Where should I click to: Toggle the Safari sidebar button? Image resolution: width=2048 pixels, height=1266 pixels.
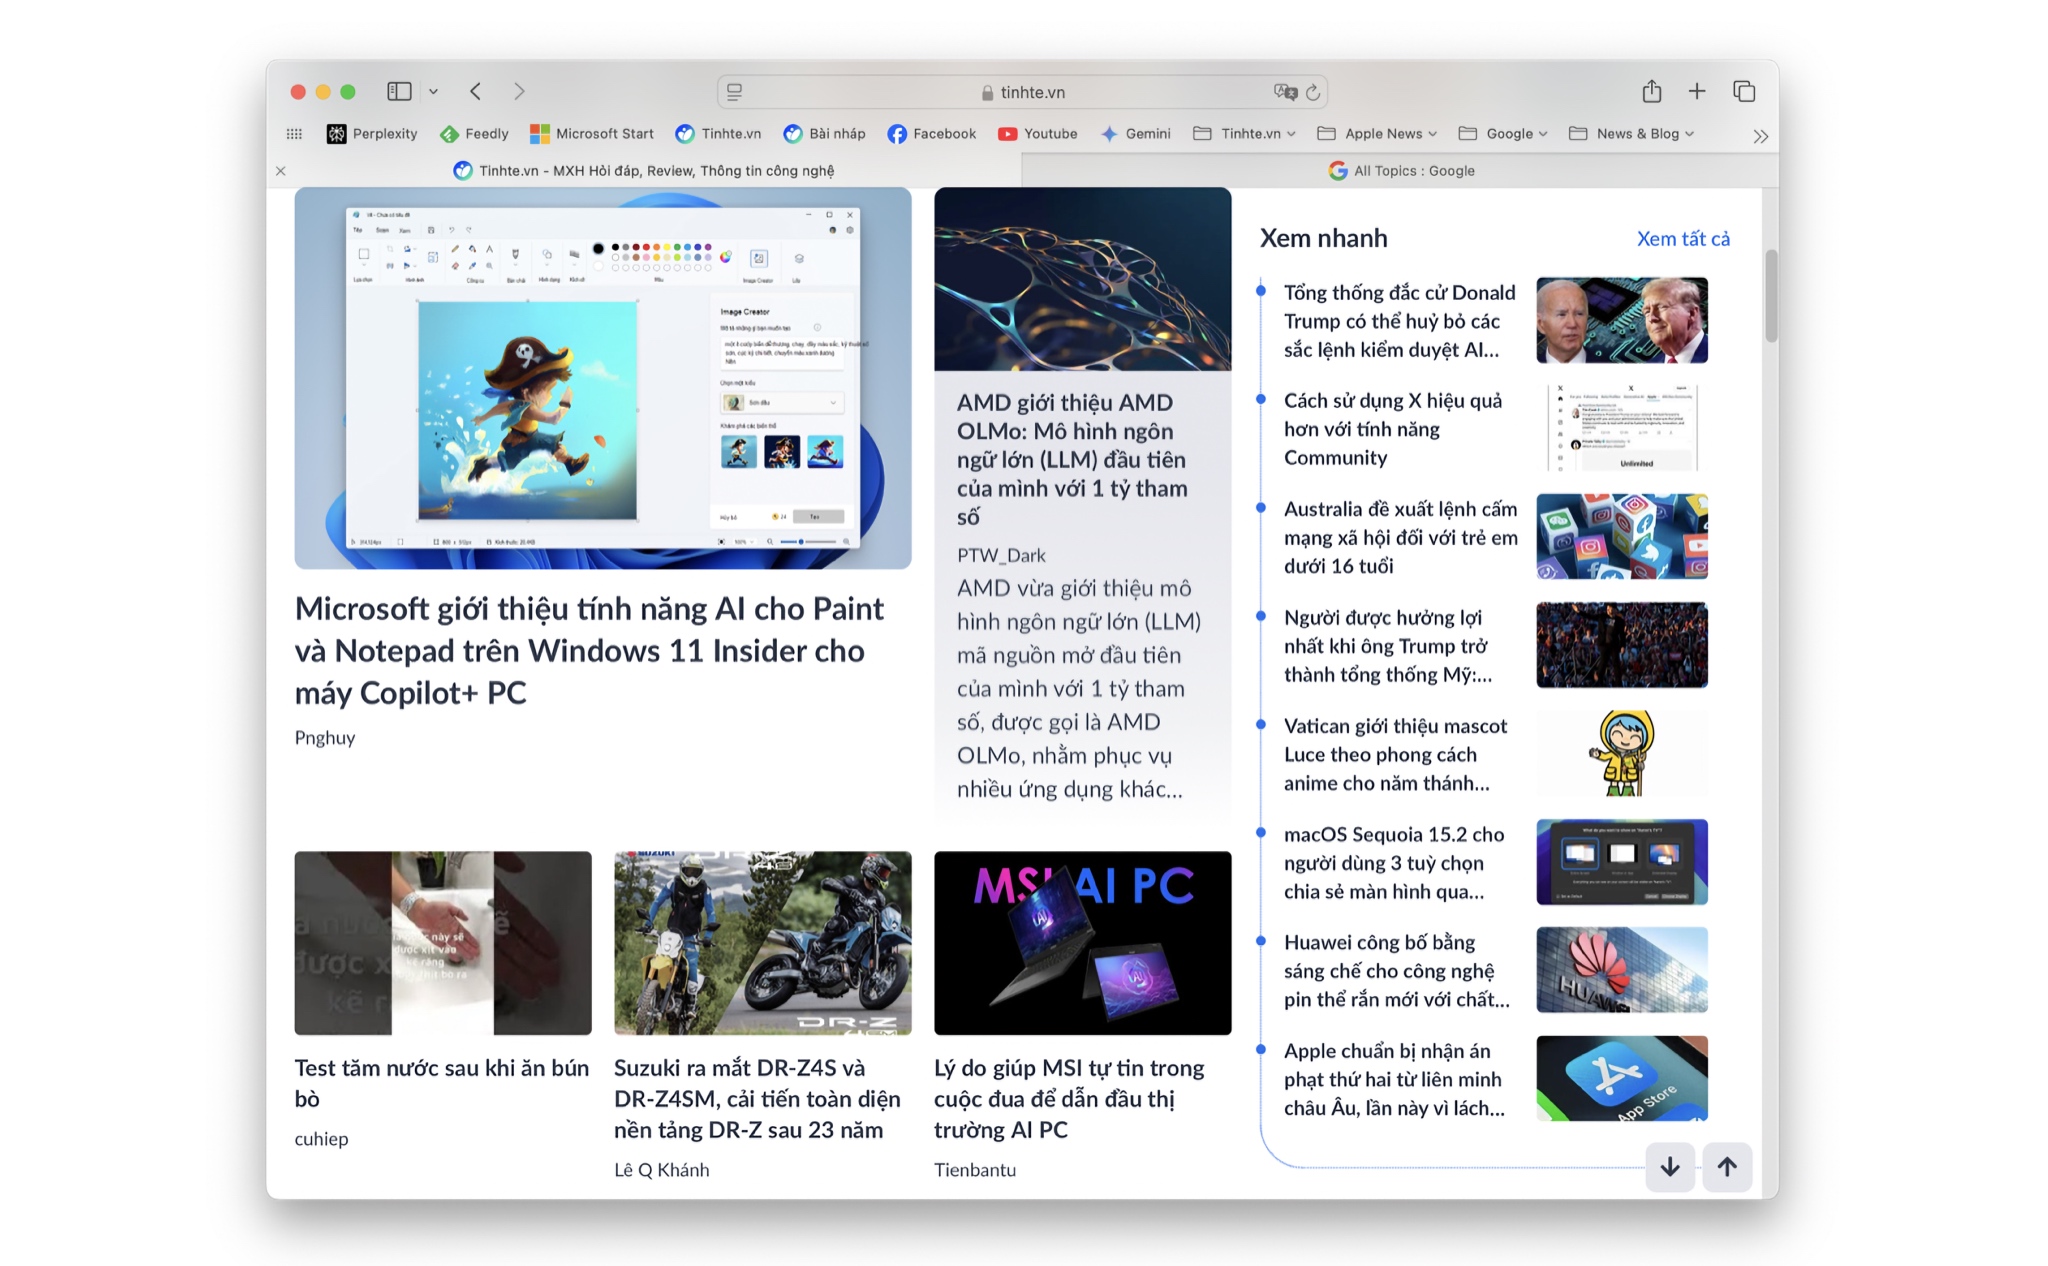click(x=399, y=91)
